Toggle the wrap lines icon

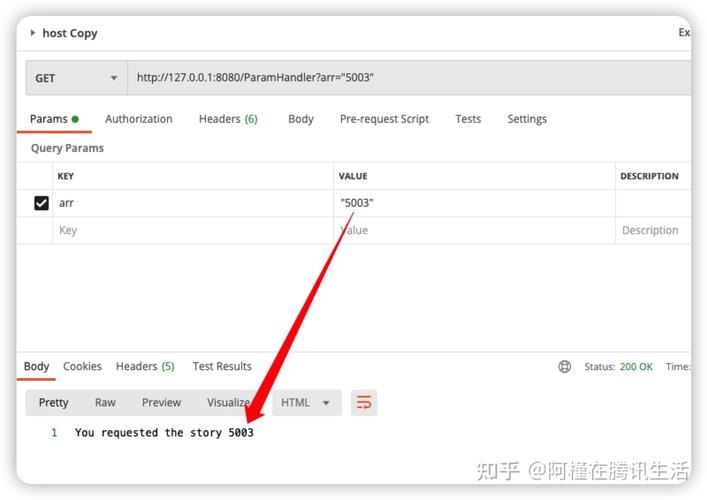point(364,403)
